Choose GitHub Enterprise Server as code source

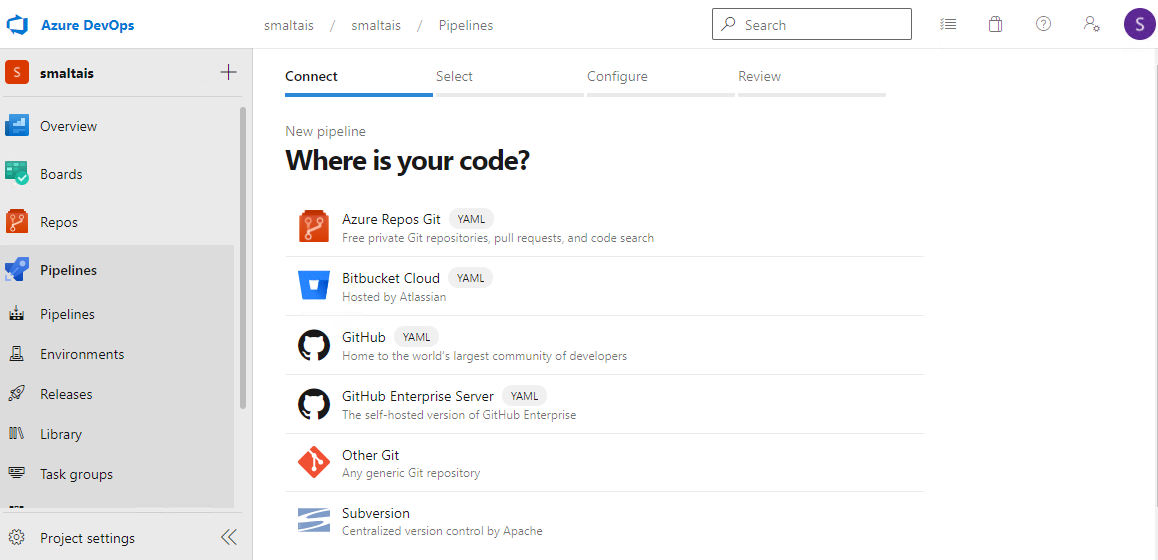418,397
